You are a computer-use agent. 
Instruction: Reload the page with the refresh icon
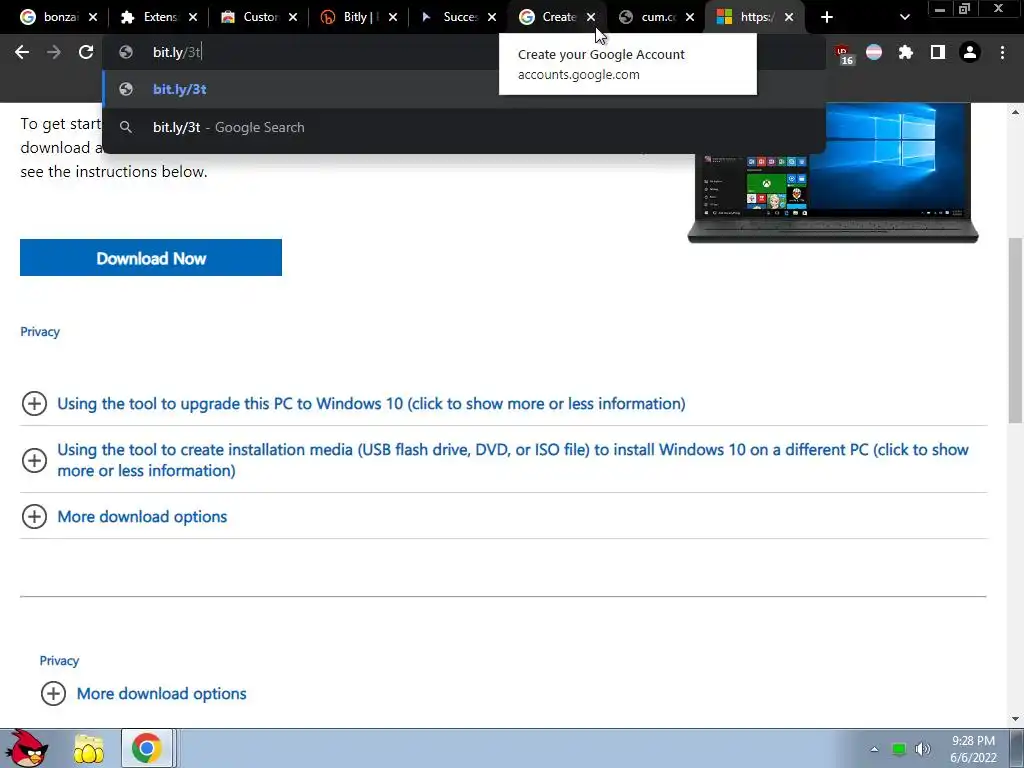point(86,52)
